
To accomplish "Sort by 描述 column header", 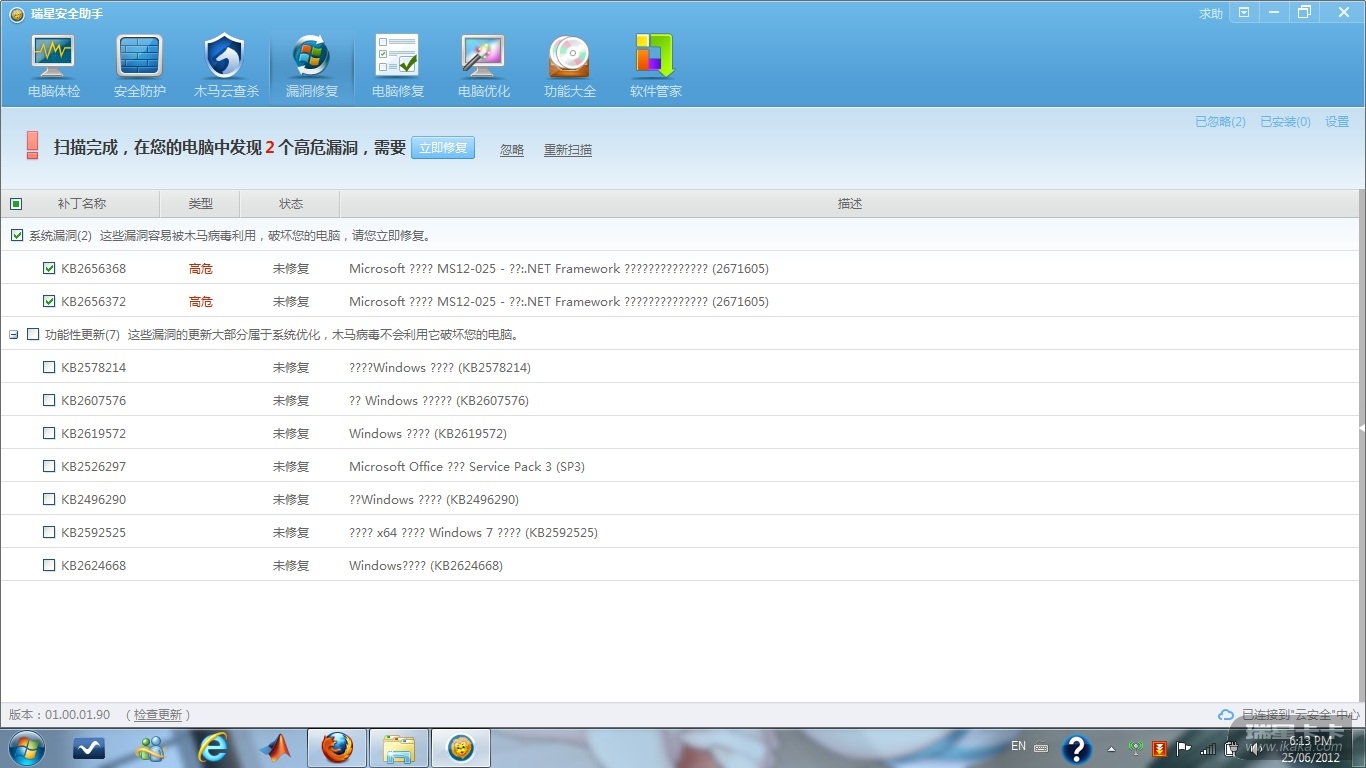I will click(x=850, y=204).
